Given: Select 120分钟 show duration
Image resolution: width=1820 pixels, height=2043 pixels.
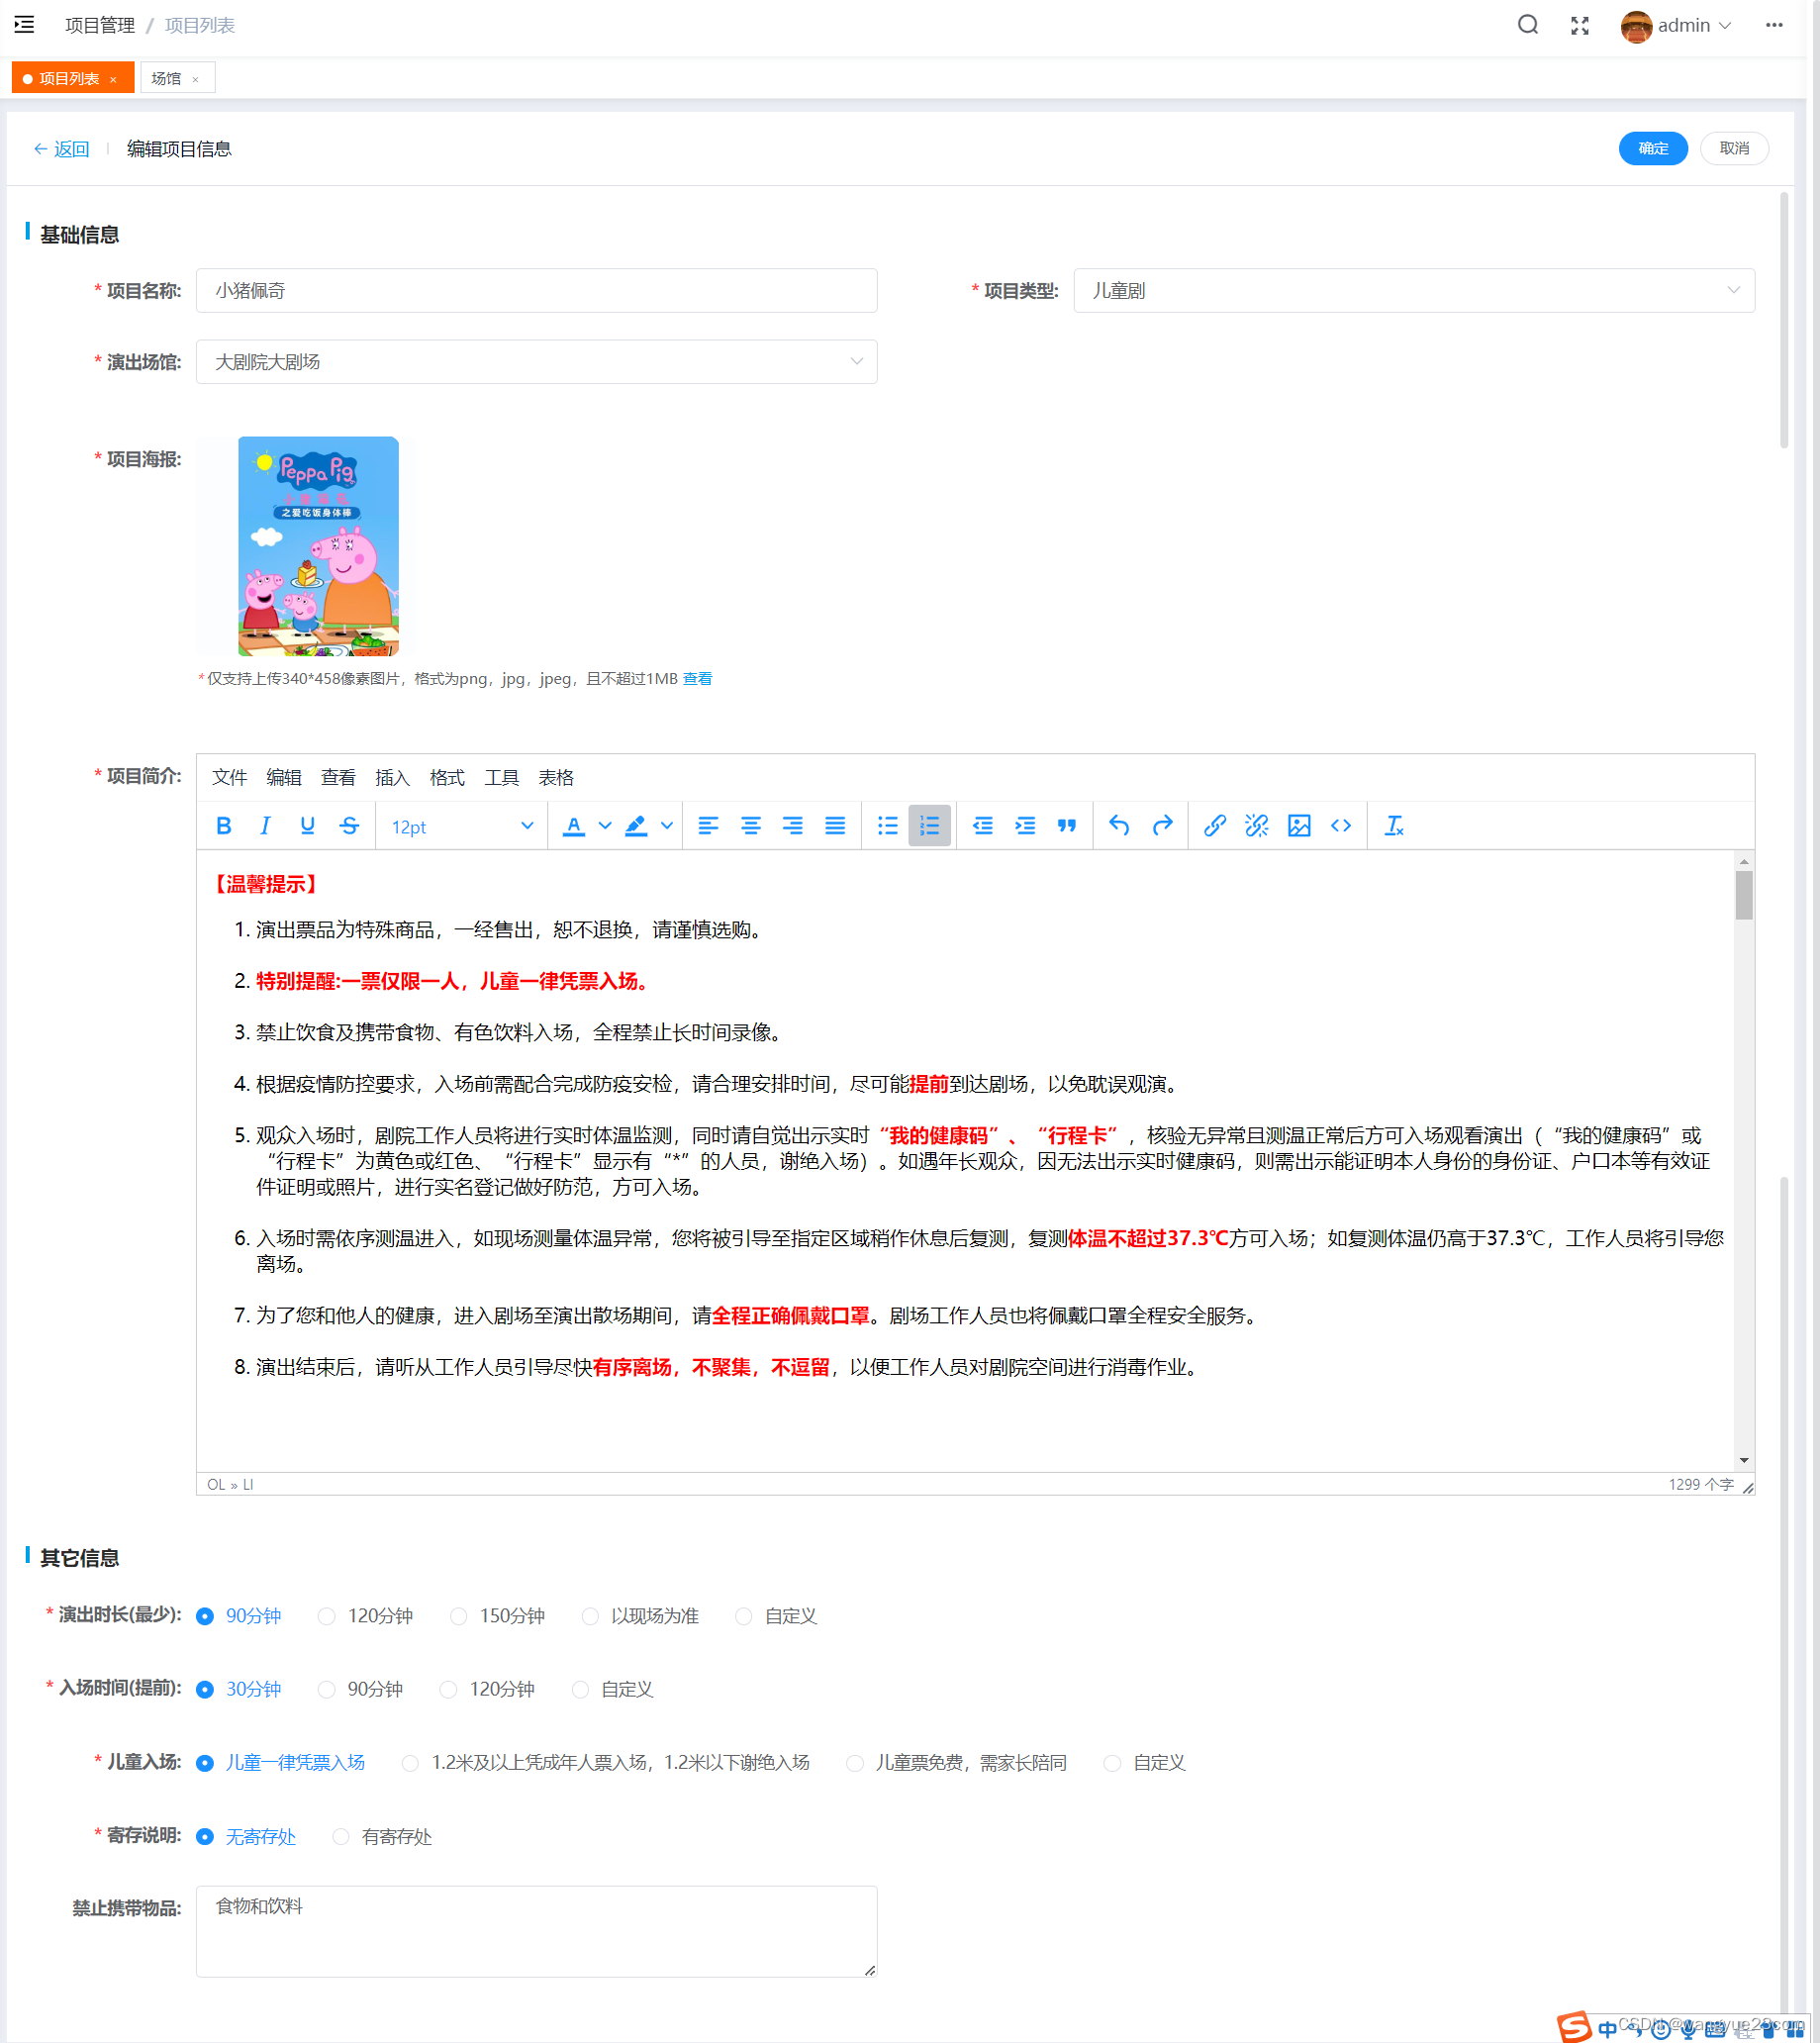Looking at the screenshot, I should tap(365, 1616).
